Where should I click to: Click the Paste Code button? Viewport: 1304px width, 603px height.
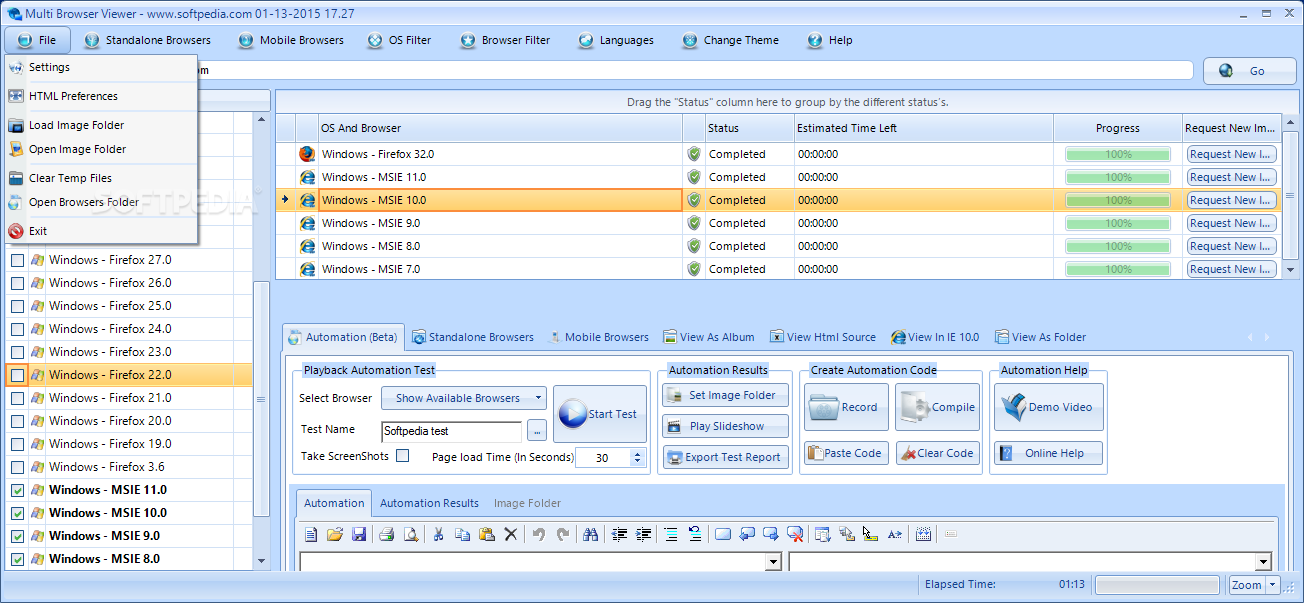pos(844,453)
